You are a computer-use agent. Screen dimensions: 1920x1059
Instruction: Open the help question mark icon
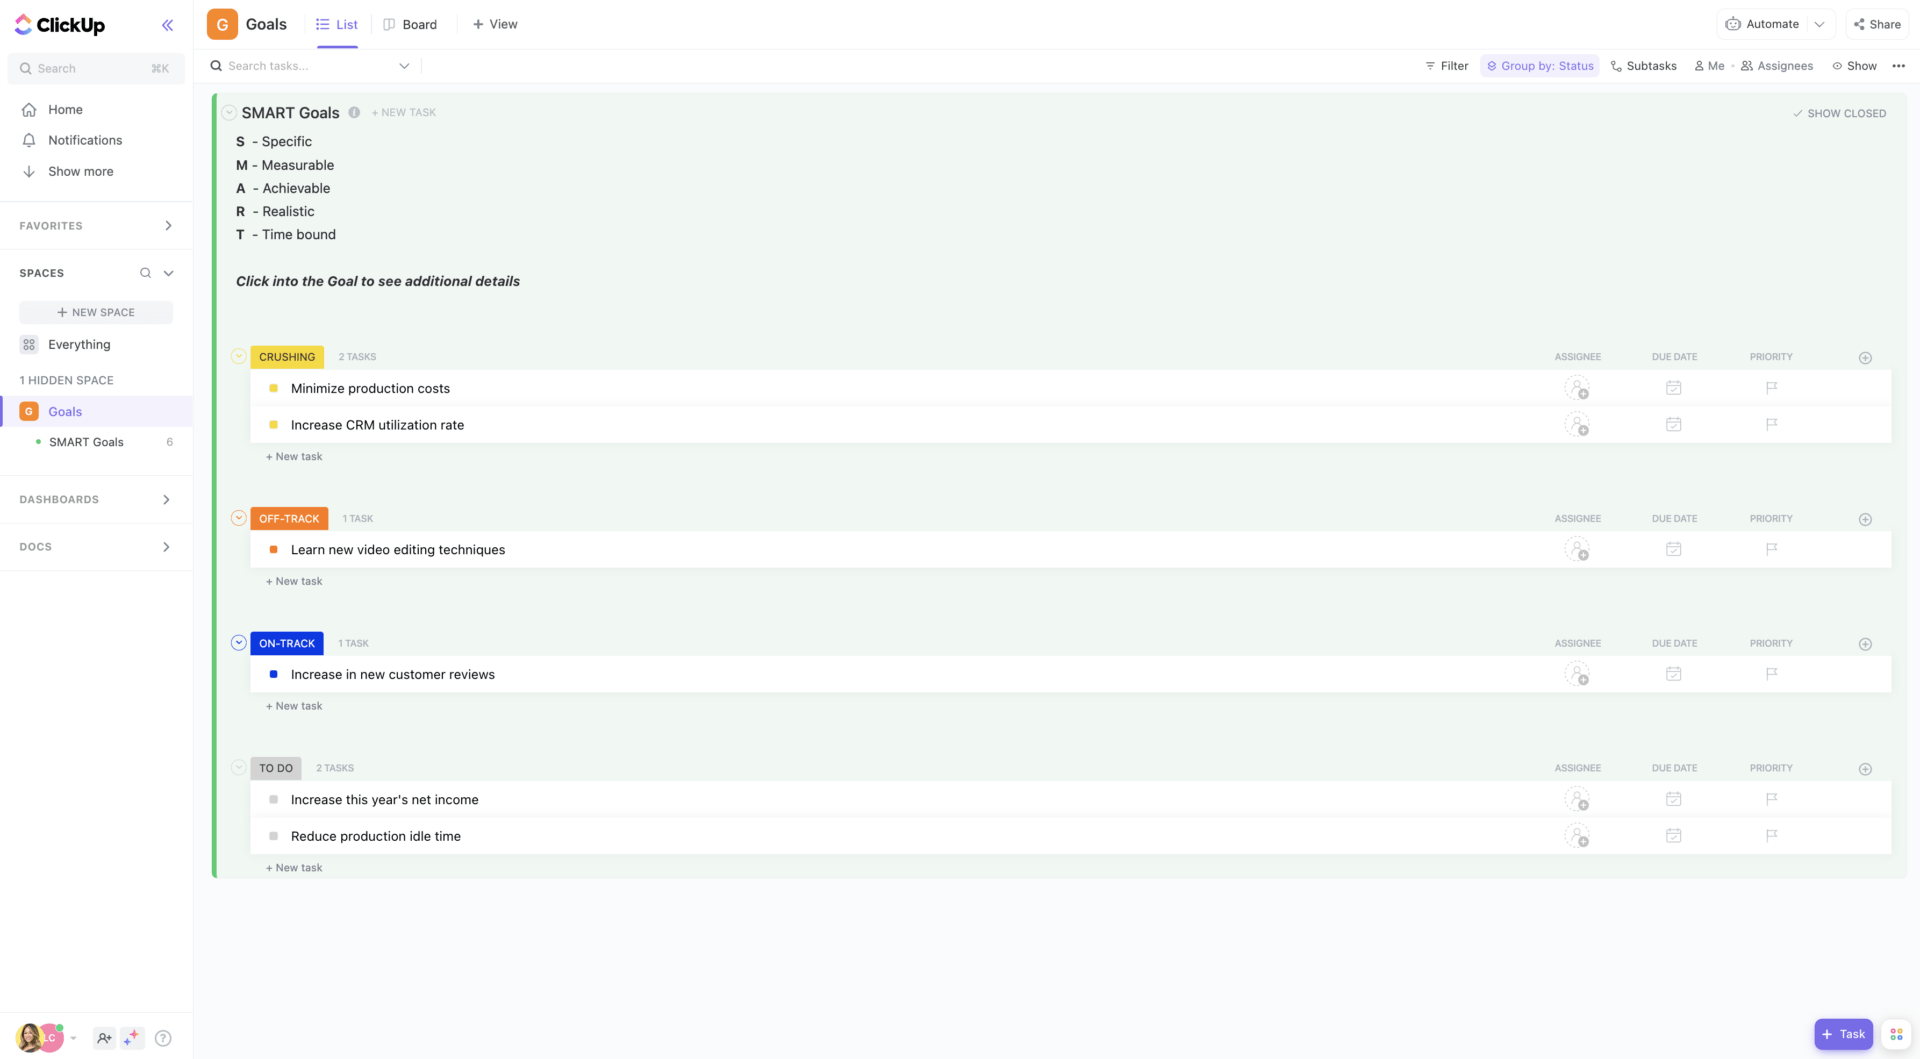(x=163, y=1038)
